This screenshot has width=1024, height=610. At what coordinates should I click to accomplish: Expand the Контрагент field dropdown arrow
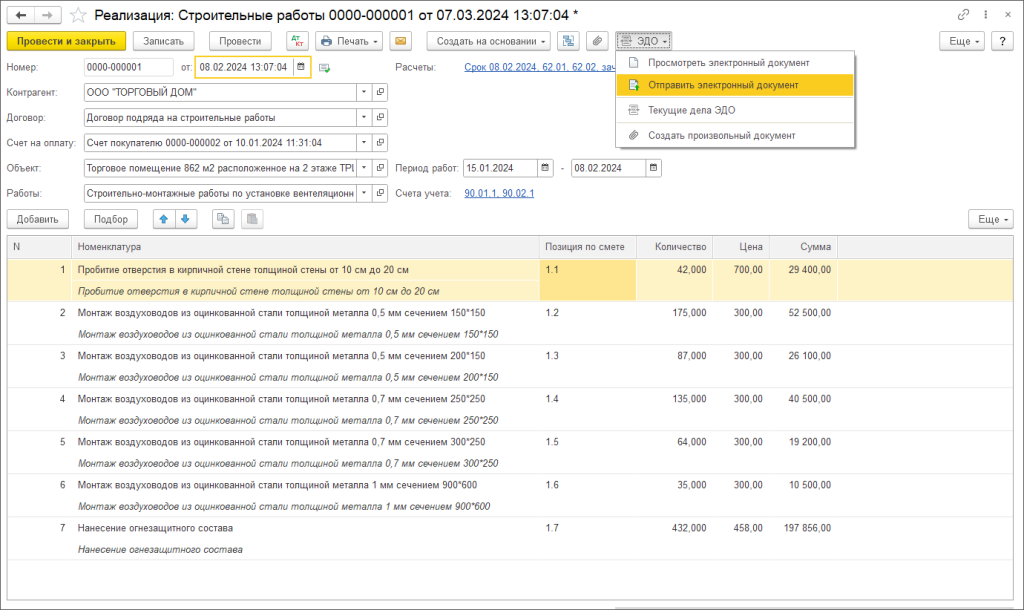pos(364,92)
